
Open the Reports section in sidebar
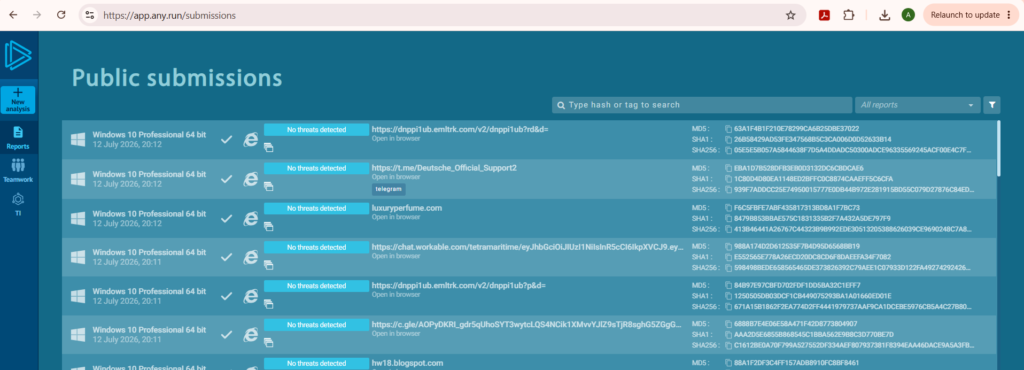coord(18,138)
